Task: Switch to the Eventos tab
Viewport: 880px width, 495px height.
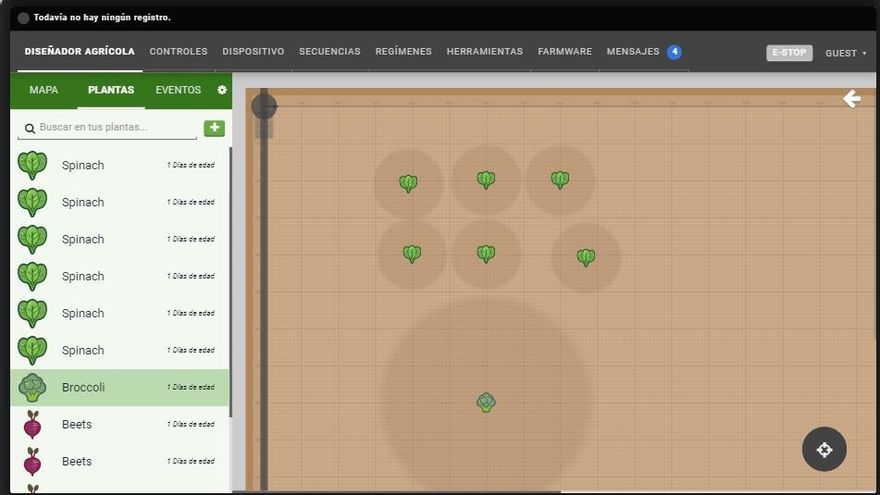Action: 178,90
